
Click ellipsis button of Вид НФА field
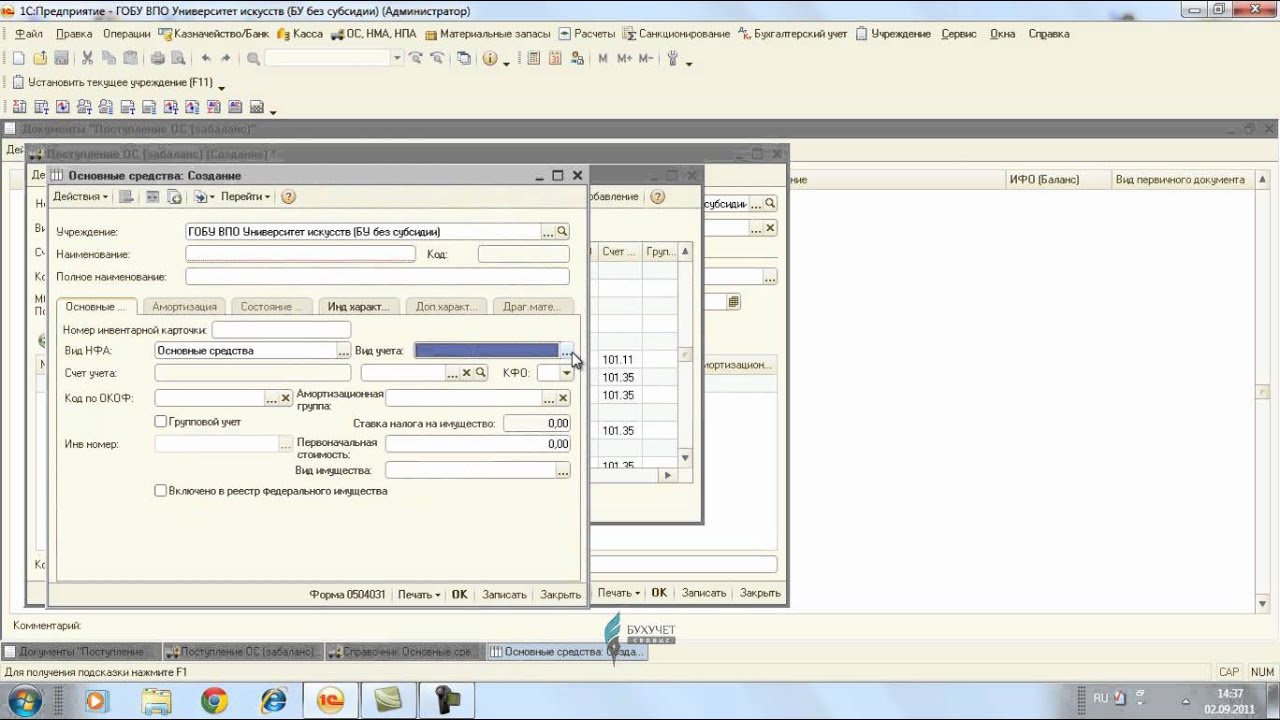(344, 351)
